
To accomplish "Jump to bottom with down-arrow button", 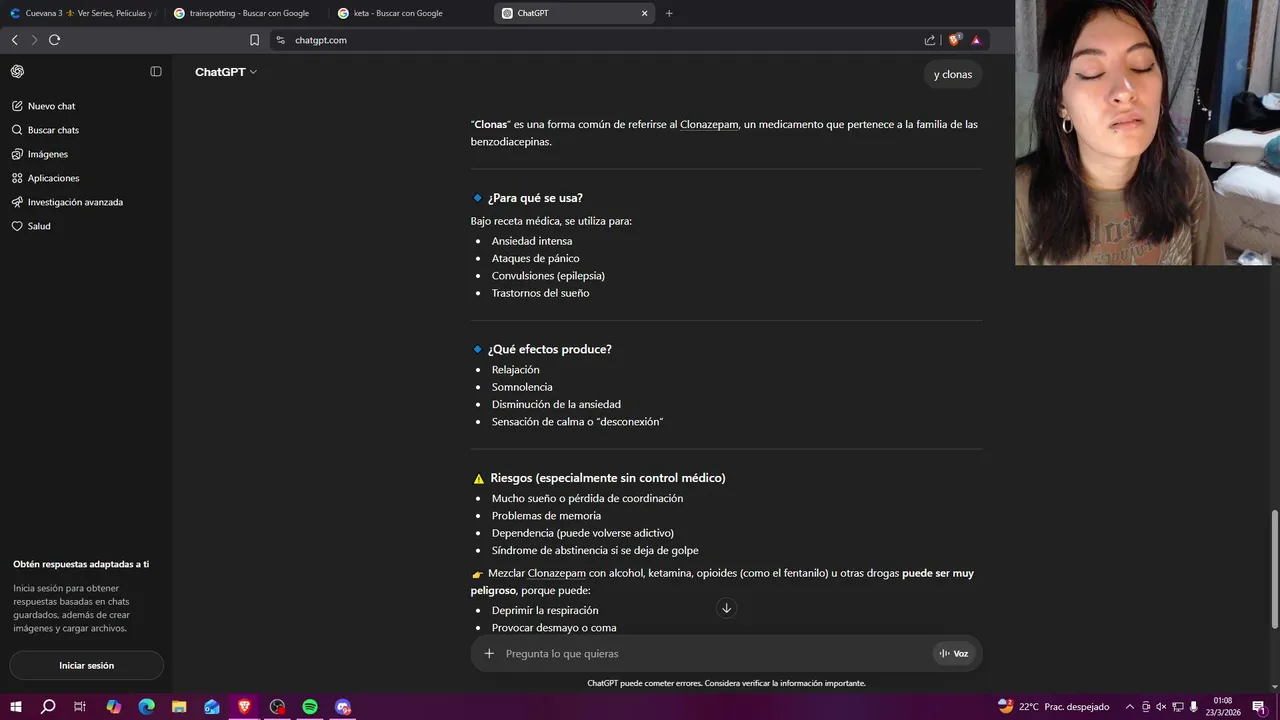I will pyautogui.click(x=726, y=608).
